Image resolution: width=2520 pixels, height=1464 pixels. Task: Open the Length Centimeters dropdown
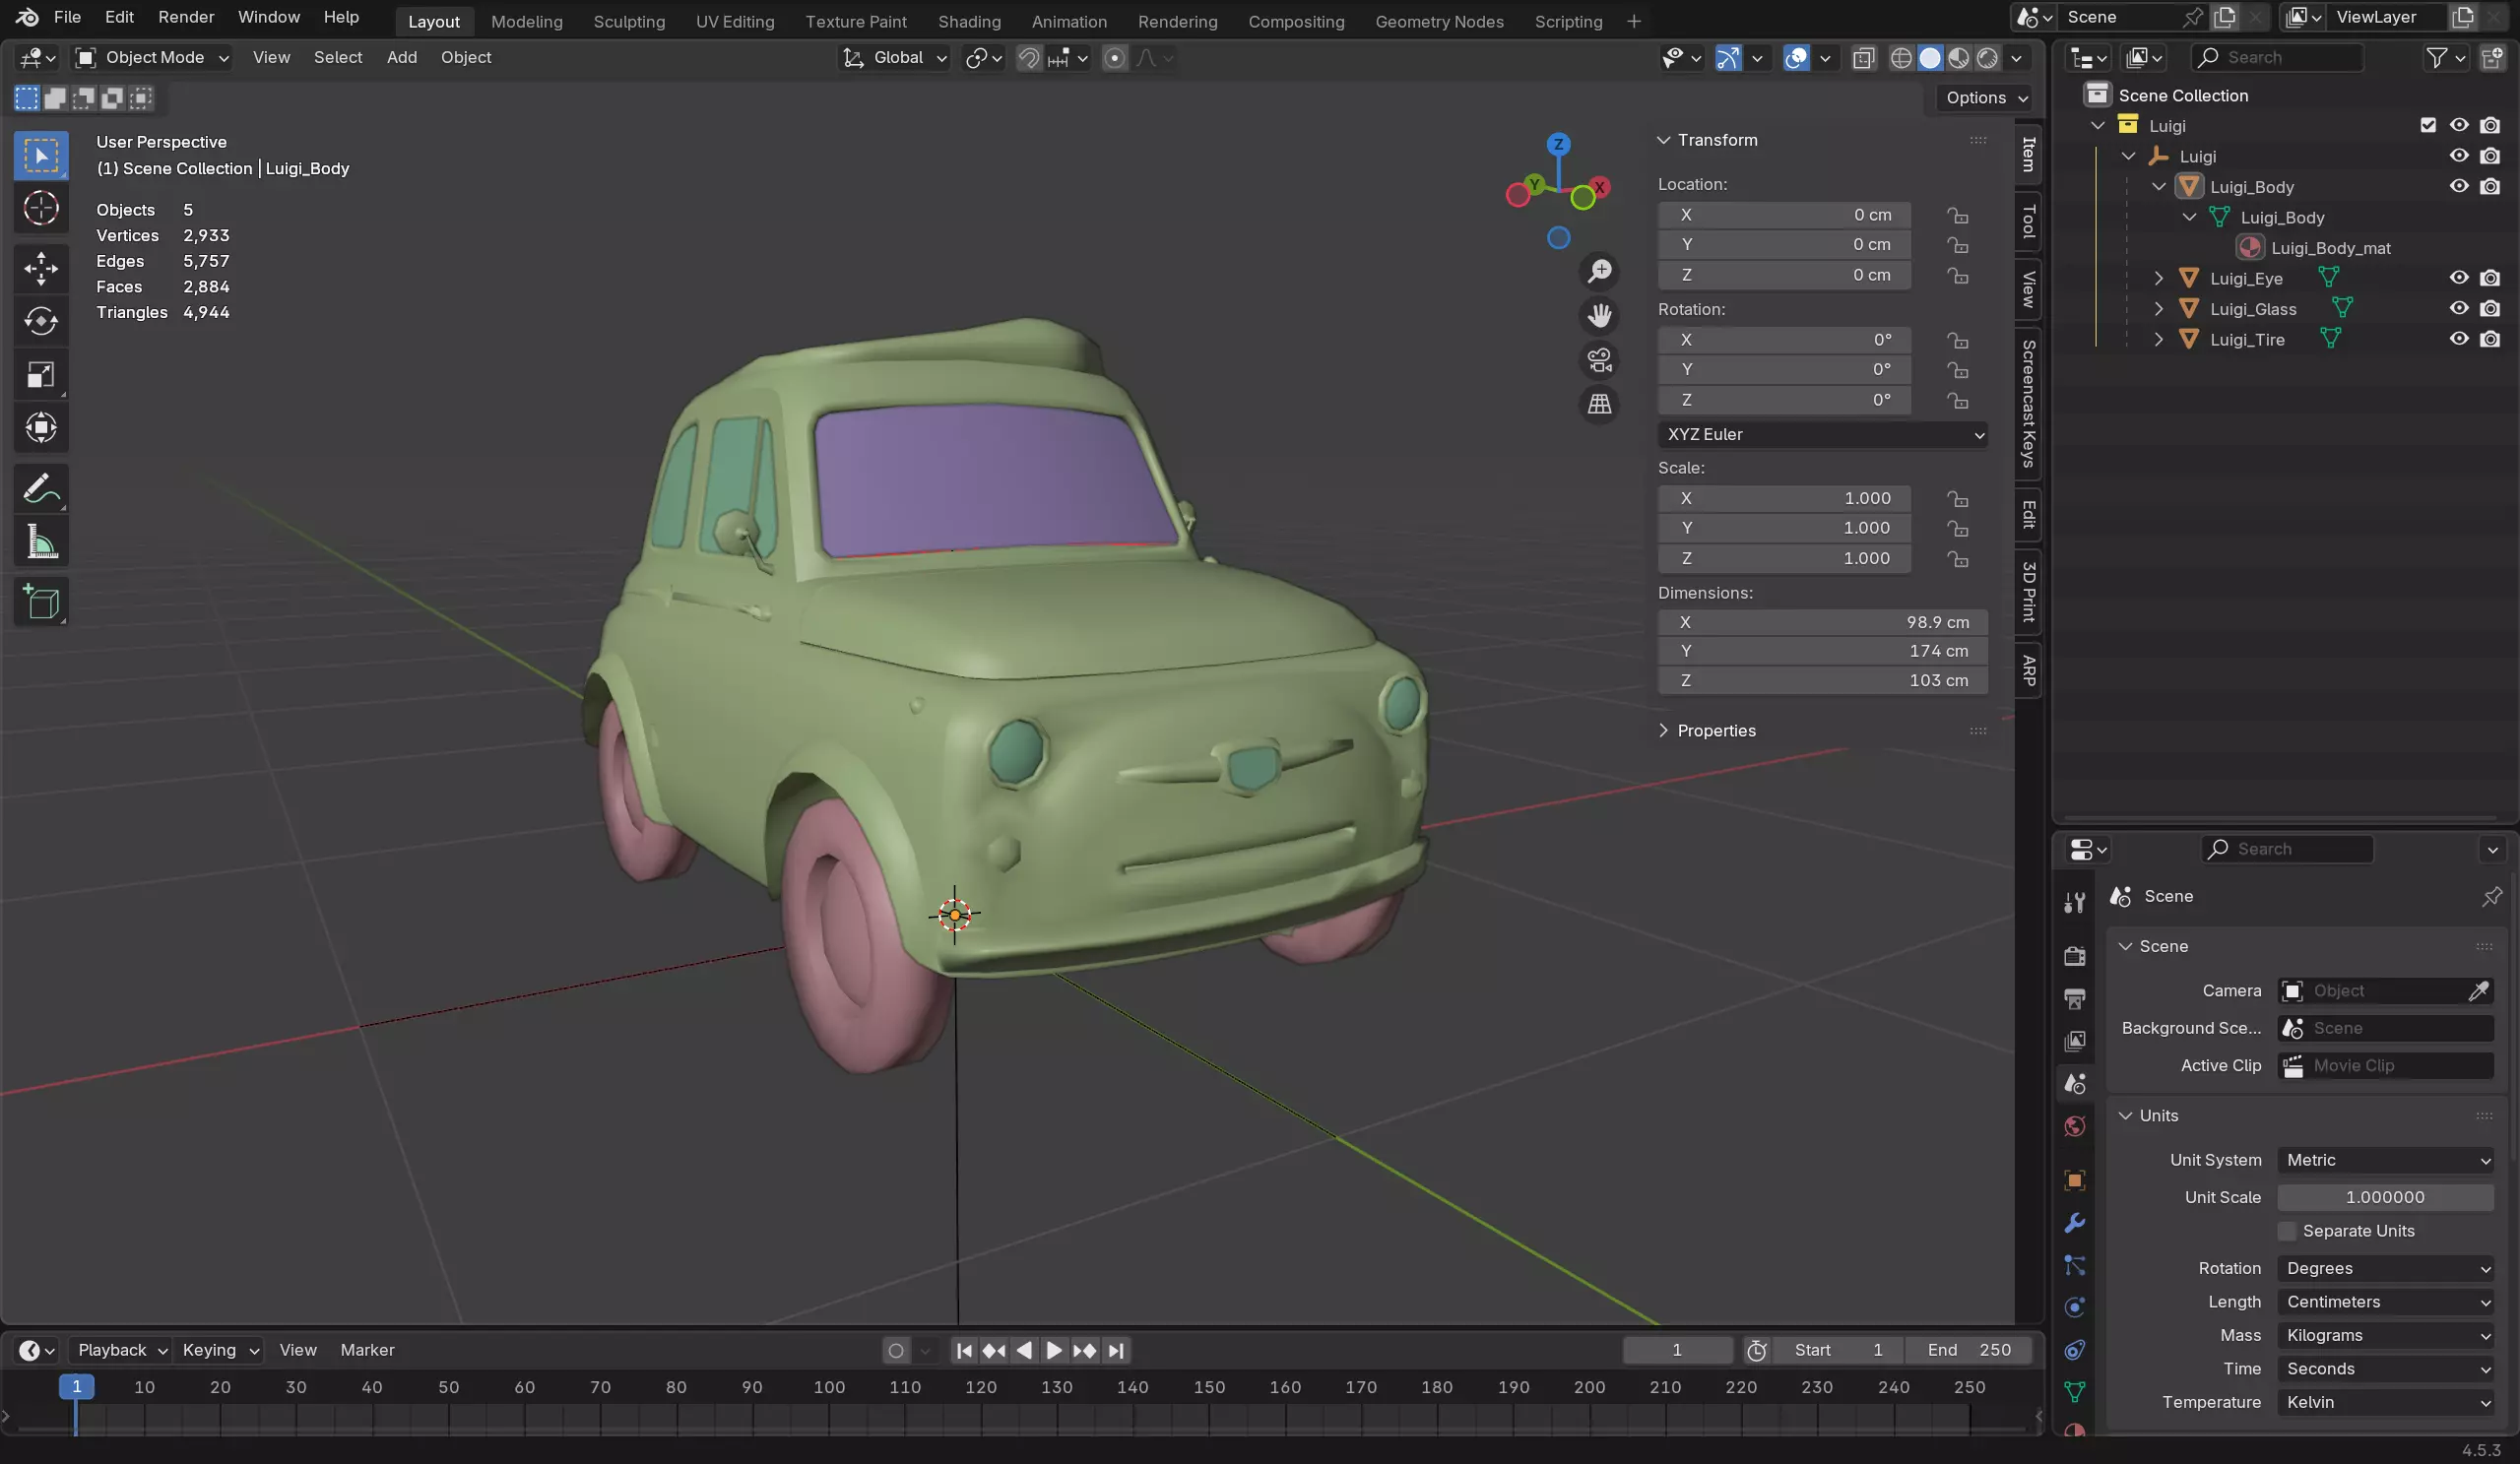coord(2385,1302)
